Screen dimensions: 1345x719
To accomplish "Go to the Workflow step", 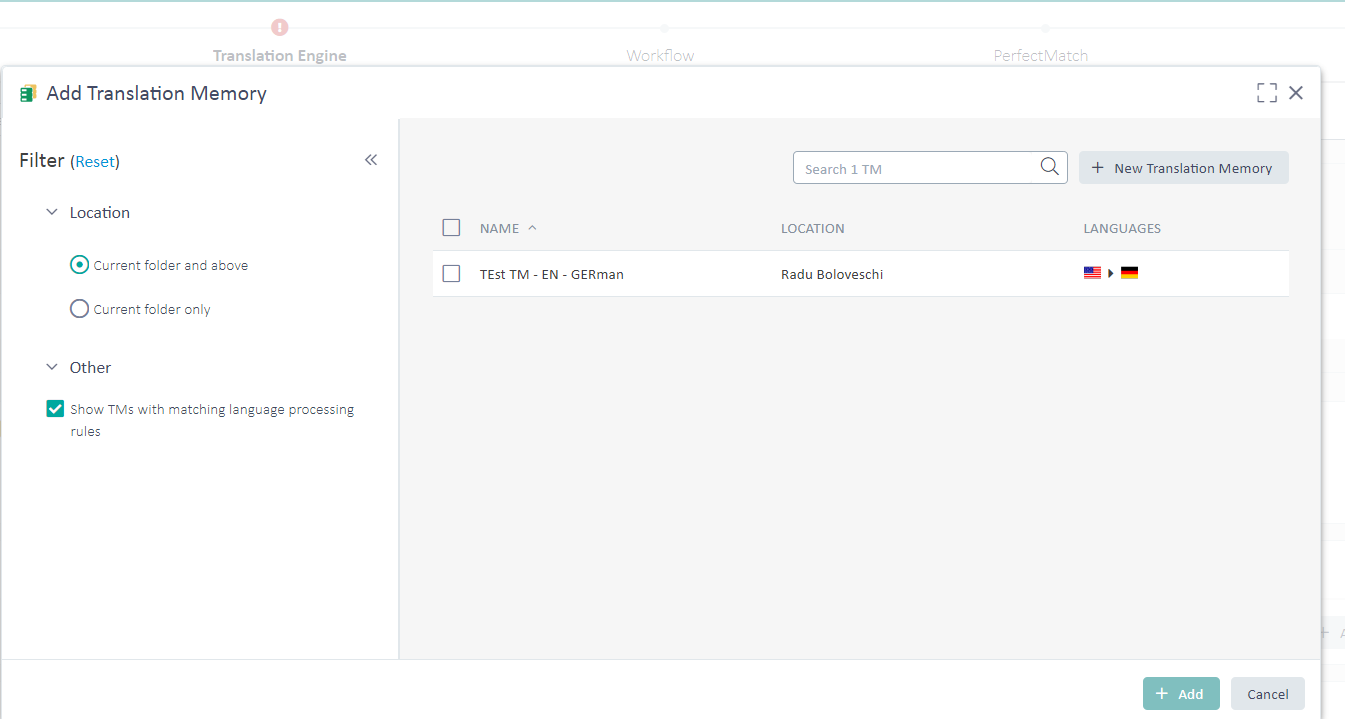I will (660, 55).
